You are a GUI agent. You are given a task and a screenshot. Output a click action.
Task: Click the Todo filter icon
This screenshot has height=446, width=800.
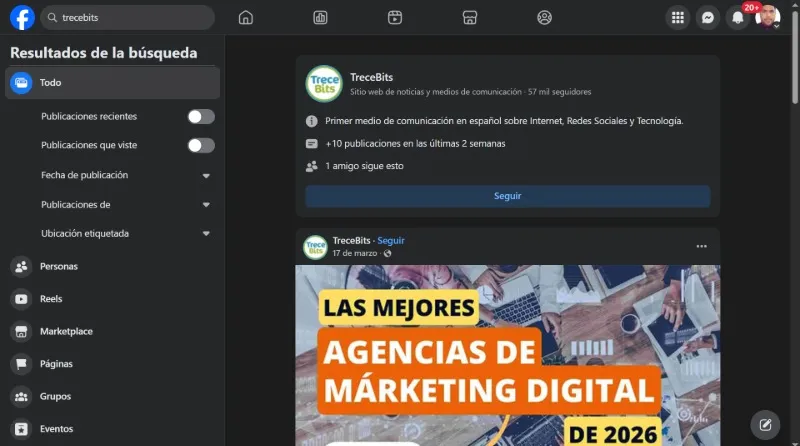[21, 83]
